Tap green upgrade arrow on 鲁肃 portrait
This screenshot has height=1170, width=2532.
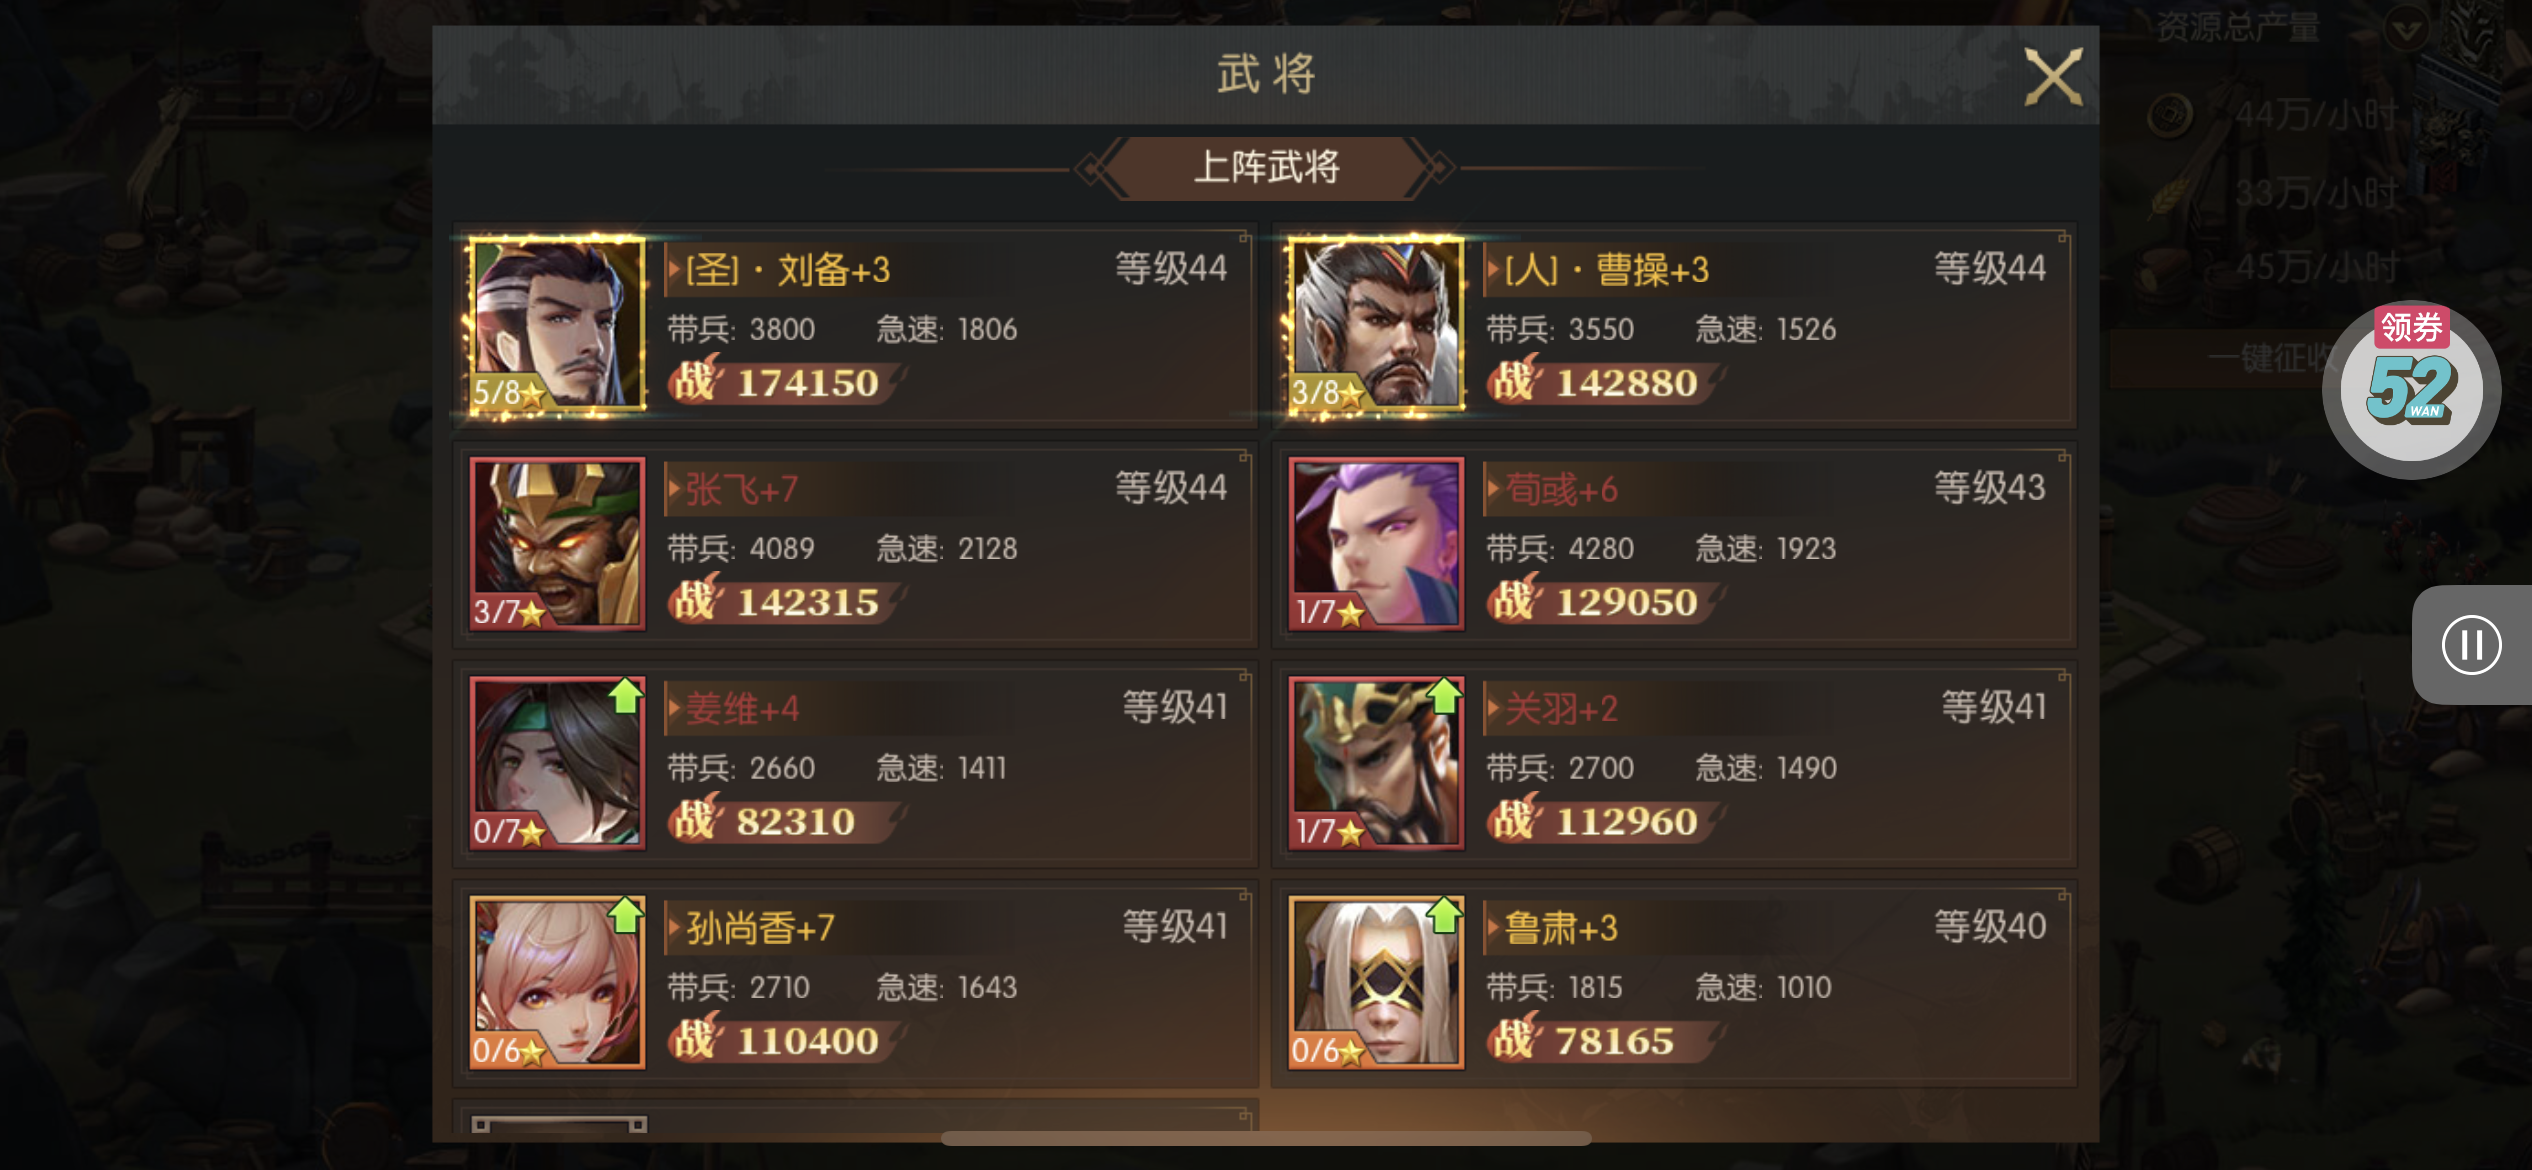[x=1444, y=914]
